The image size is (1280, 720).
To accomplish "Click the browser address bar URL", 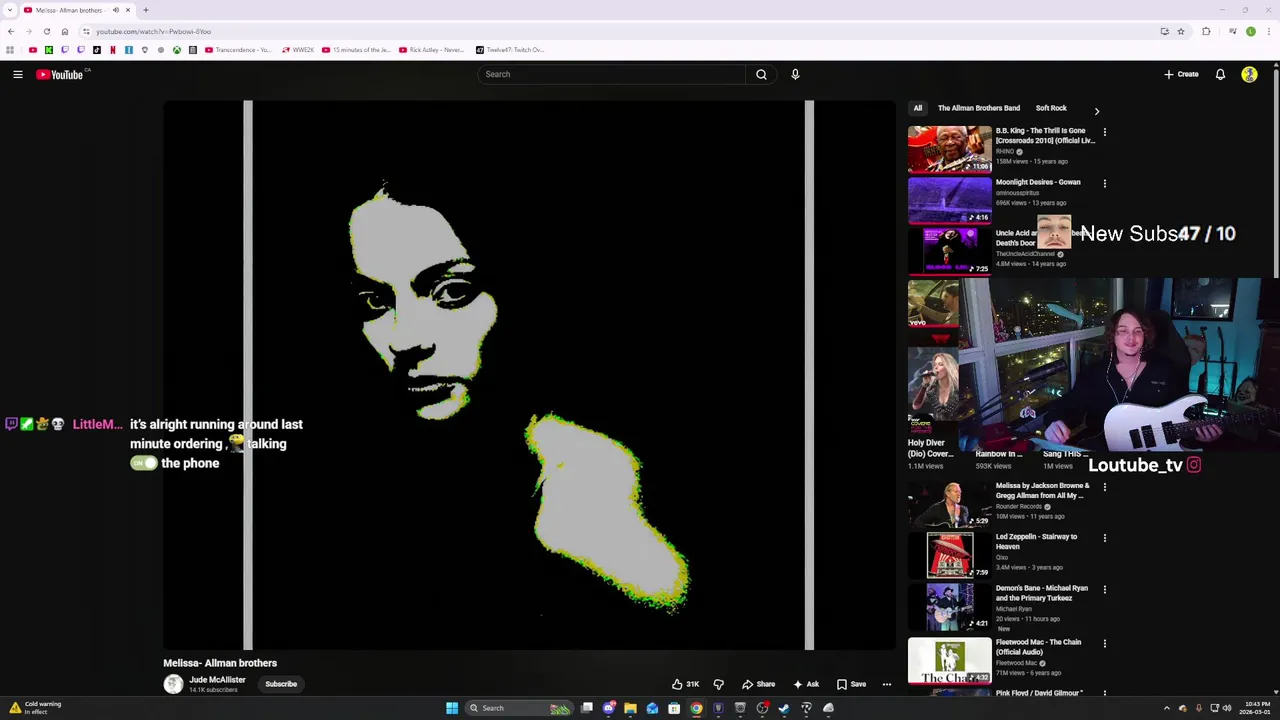I will 153,31.
